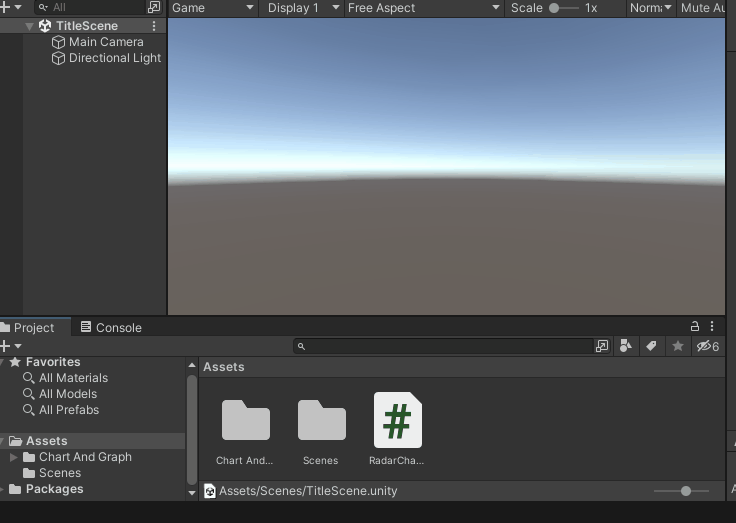
Task: Select All Materials favorite search
Action: click(x=73, y=378)
